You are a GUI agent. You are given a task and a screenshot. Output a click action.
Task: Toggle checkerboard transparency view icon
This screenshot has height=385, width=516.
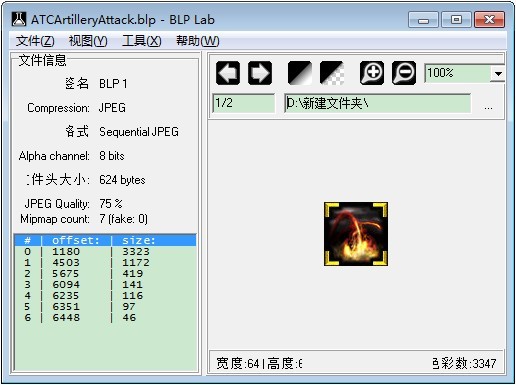(332, 73)
